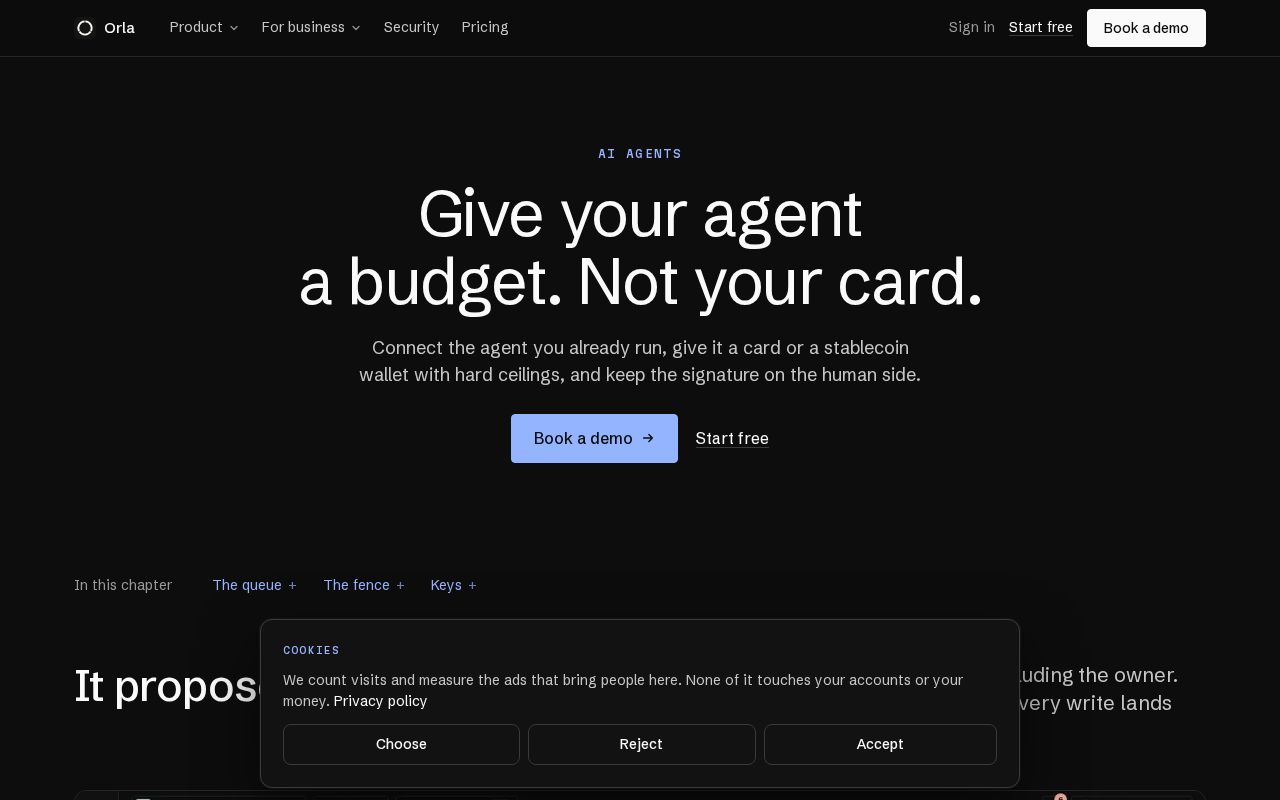
Task: Click the "COOKIES" heading in the banner
Action: (311, 650)
